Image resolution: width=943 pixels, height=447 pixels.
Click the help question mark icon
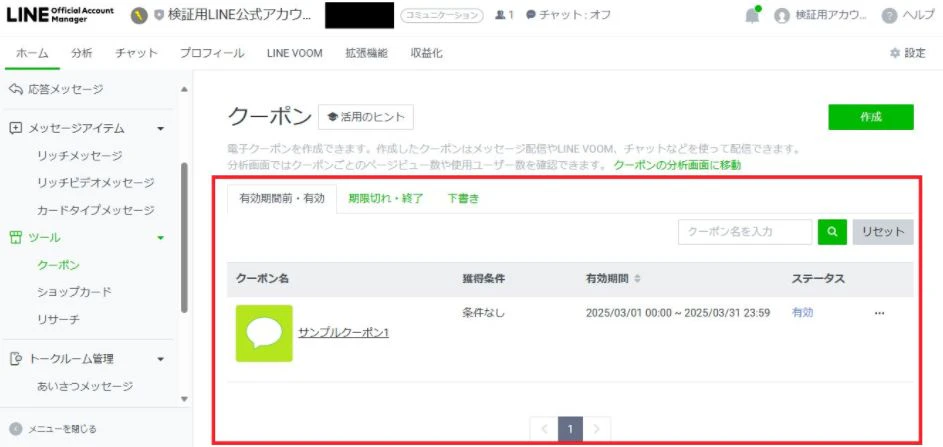coord(889,16)
